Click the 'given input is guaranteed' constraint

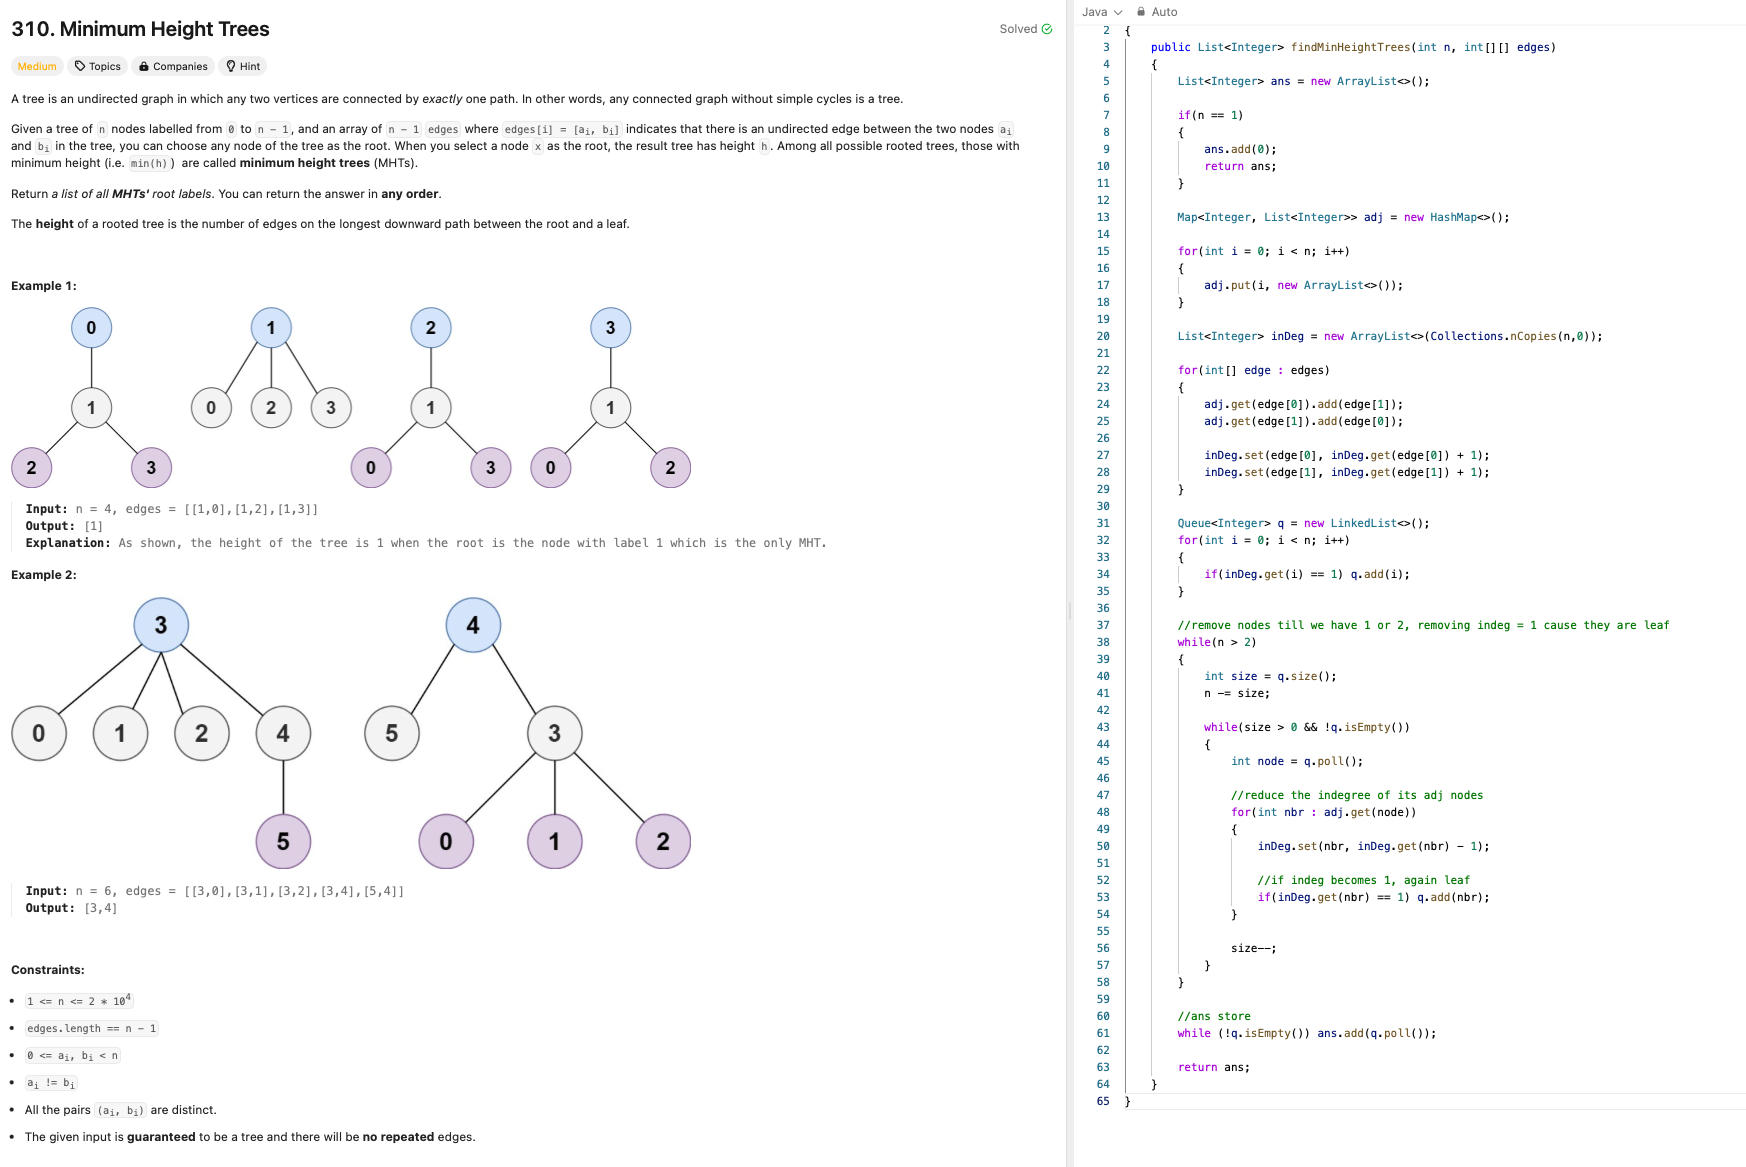[x=250, y=1137]
